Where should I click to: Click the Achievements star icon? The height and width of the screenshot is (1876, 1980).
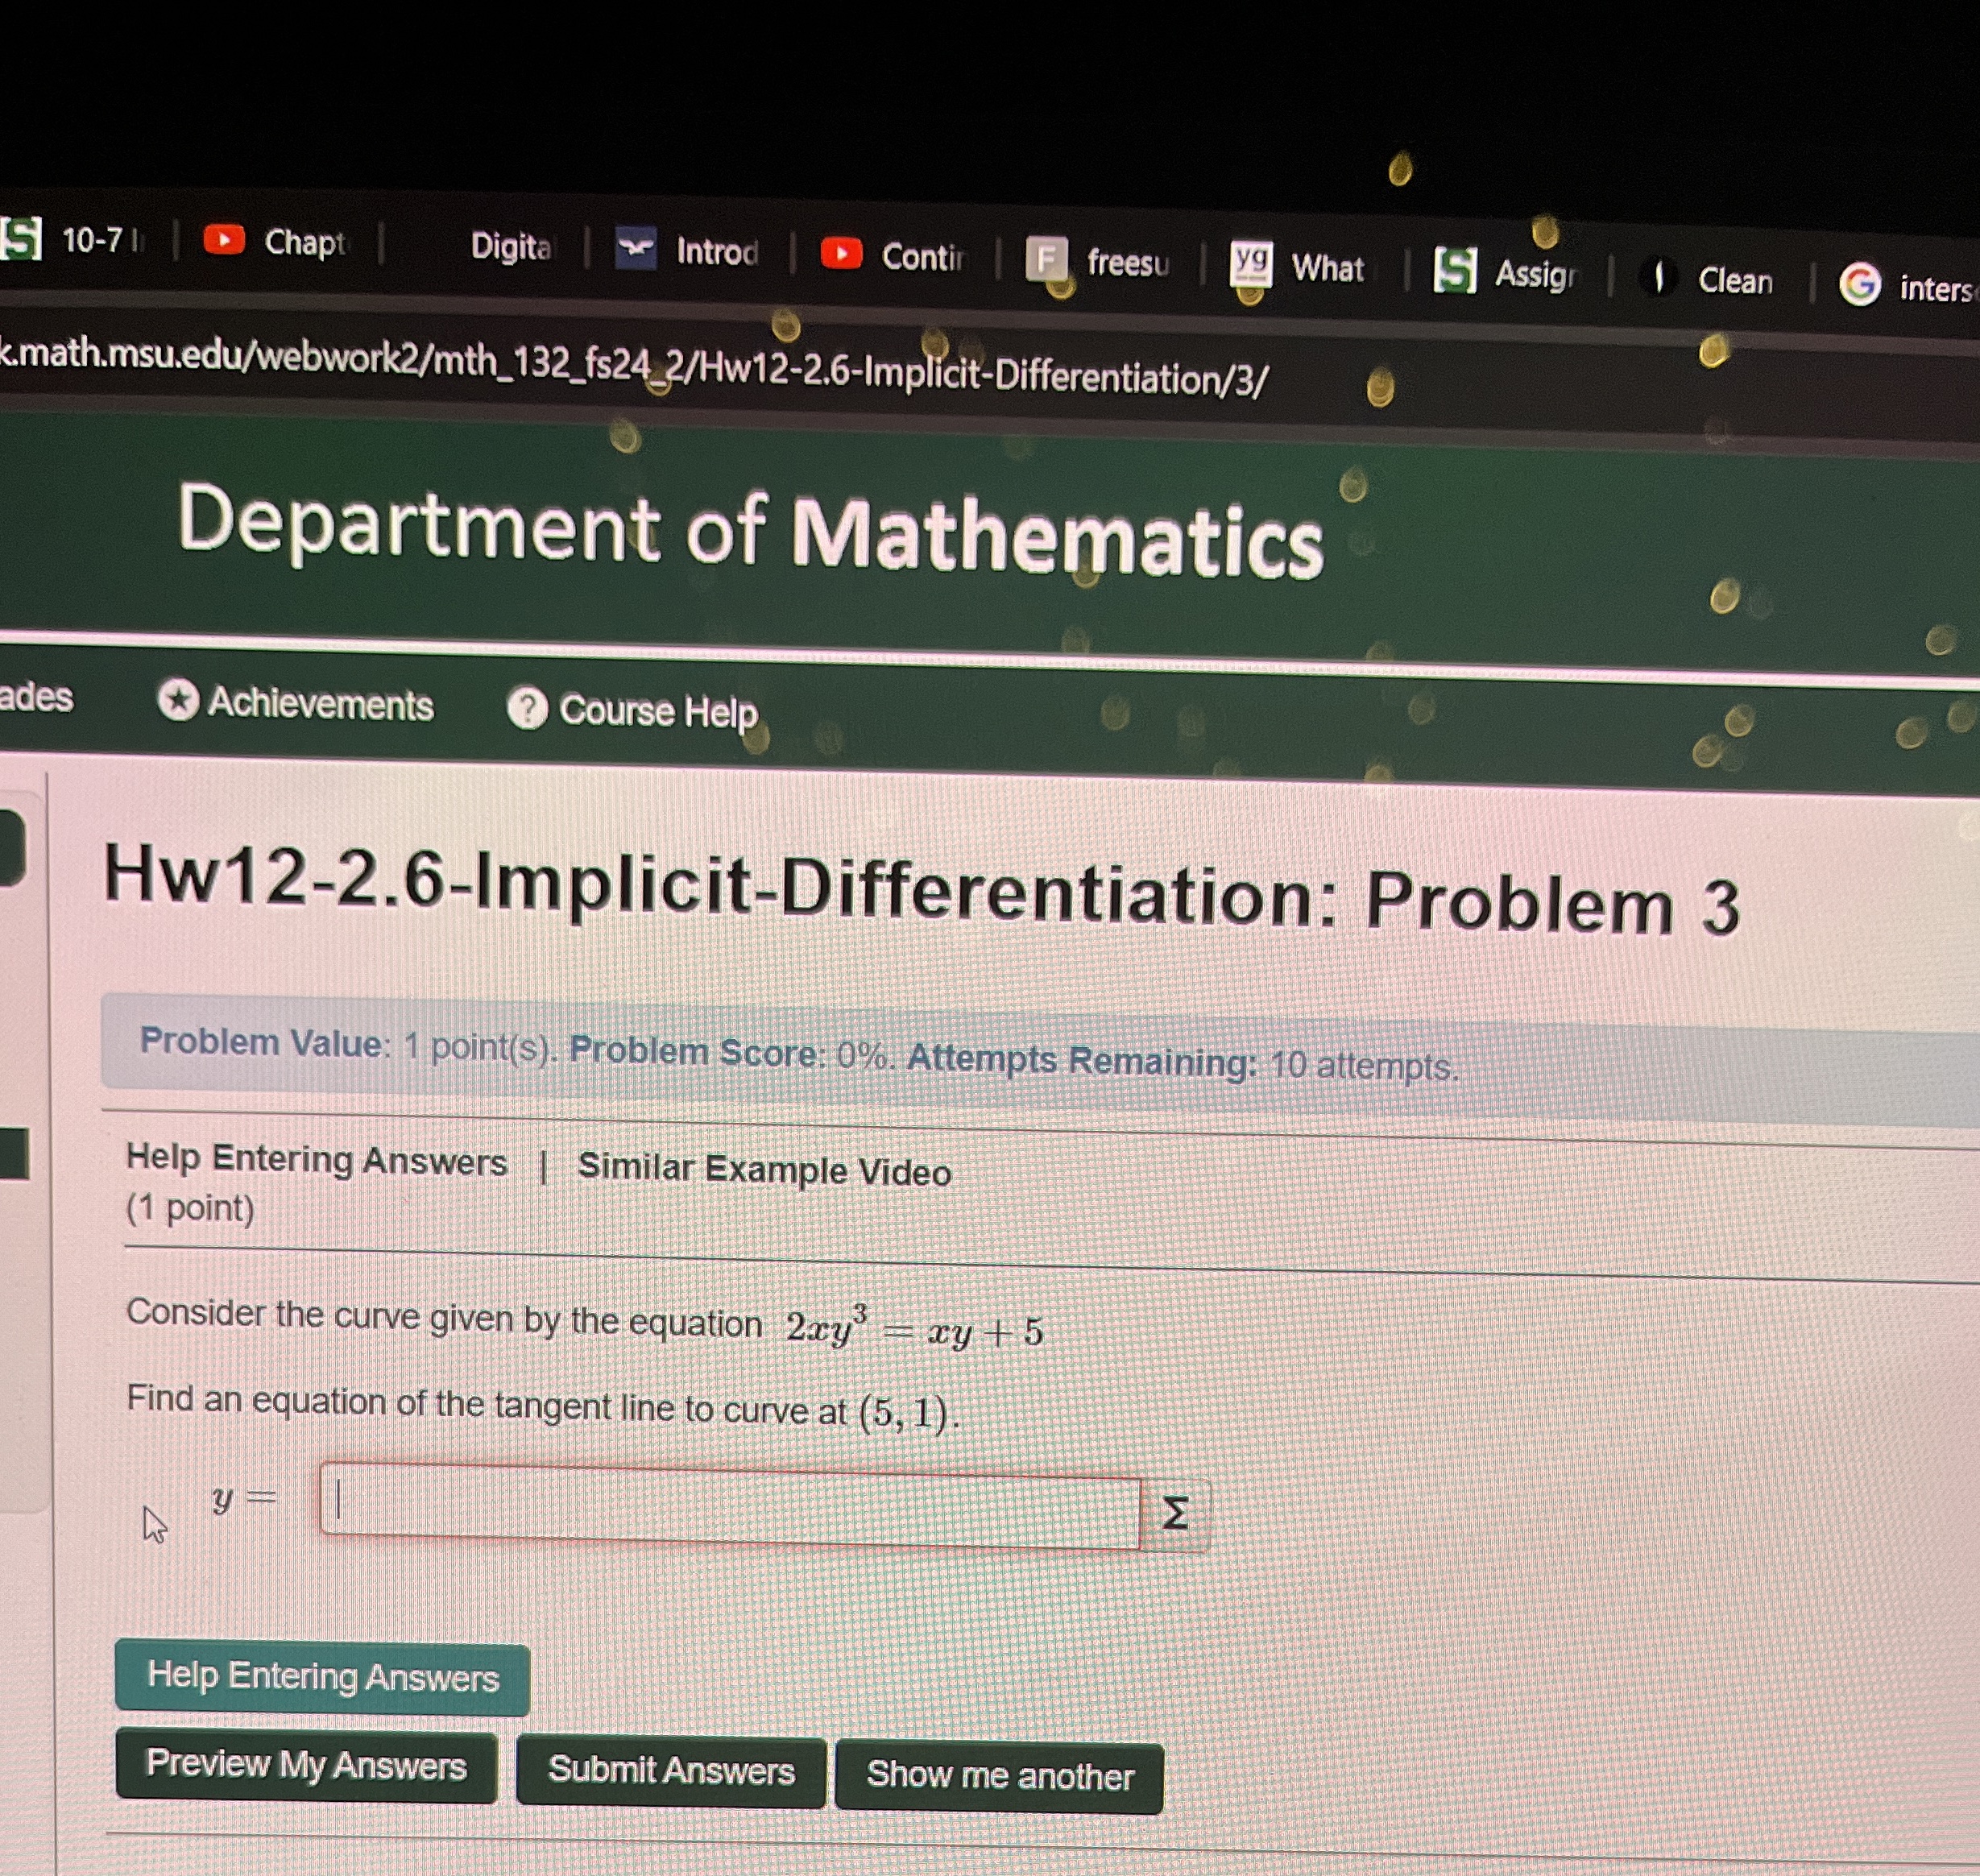[179, 700]
